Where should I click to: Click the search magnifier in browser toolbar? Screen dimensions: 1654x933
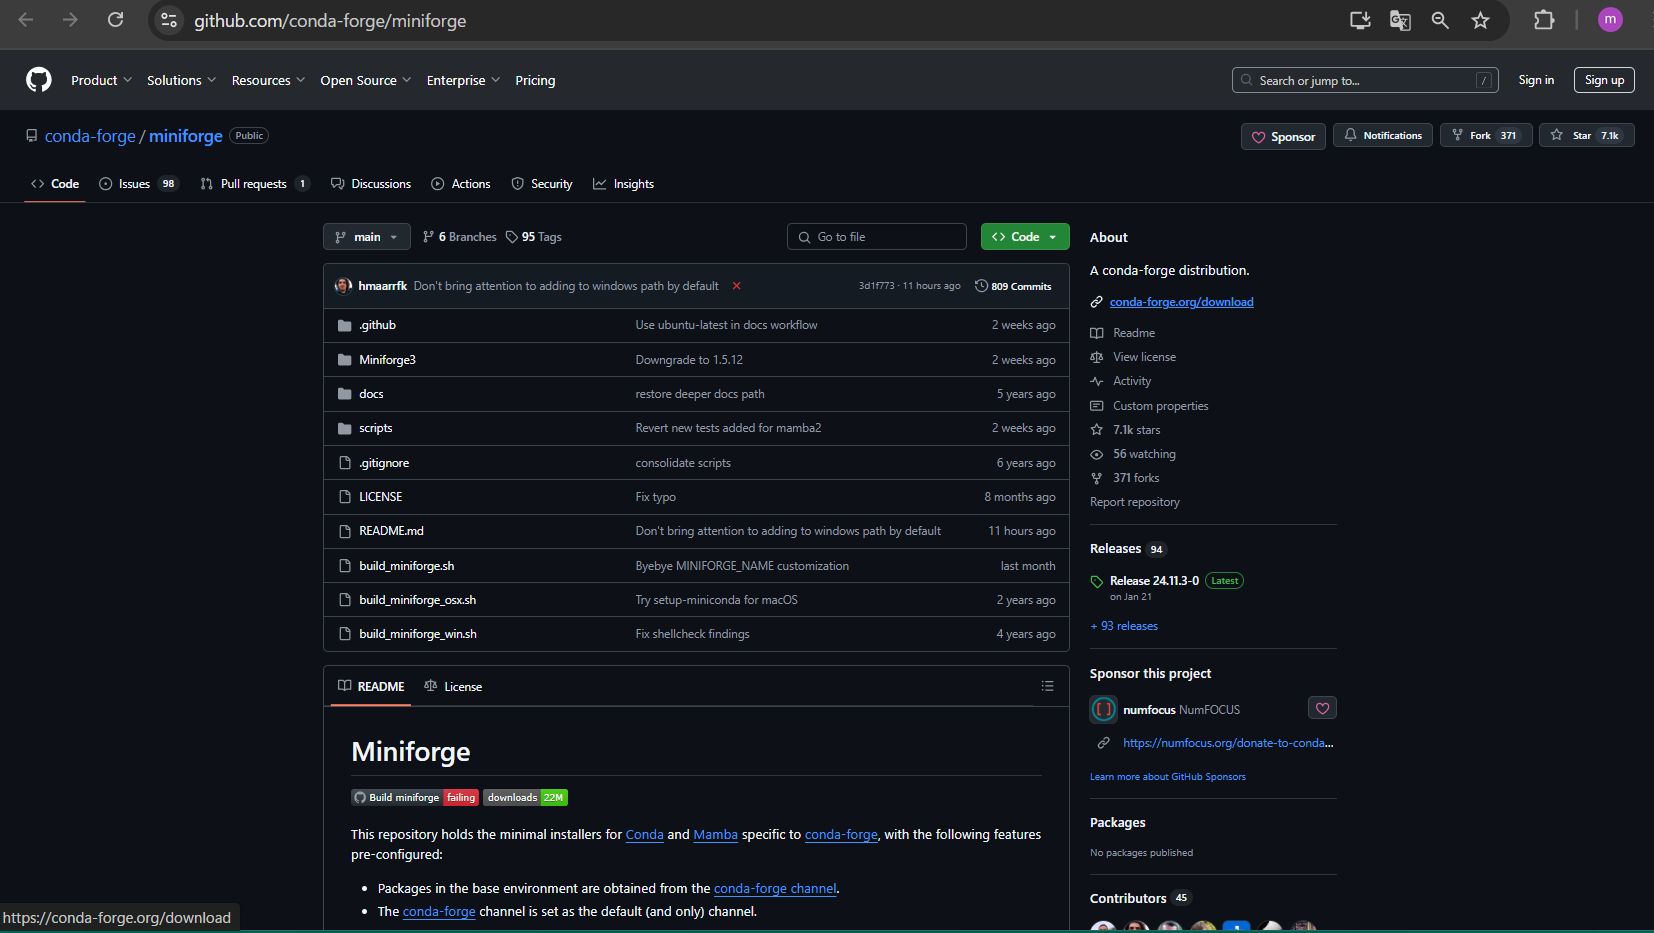(x=1440, y=20)
